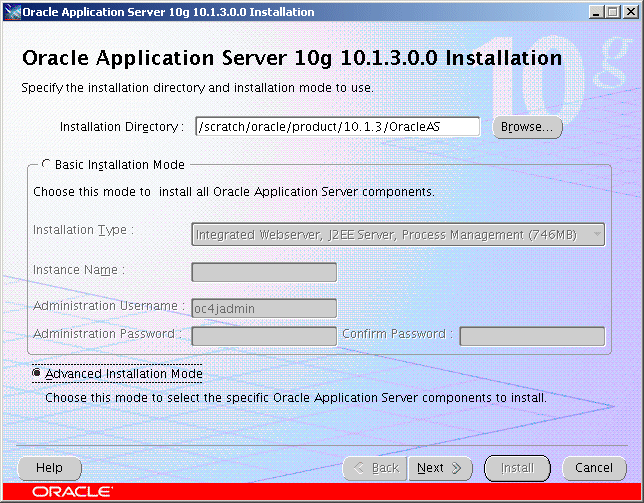644x503 pixels.
Task: Click the 'Administration Password :' label
Action: 108,334
